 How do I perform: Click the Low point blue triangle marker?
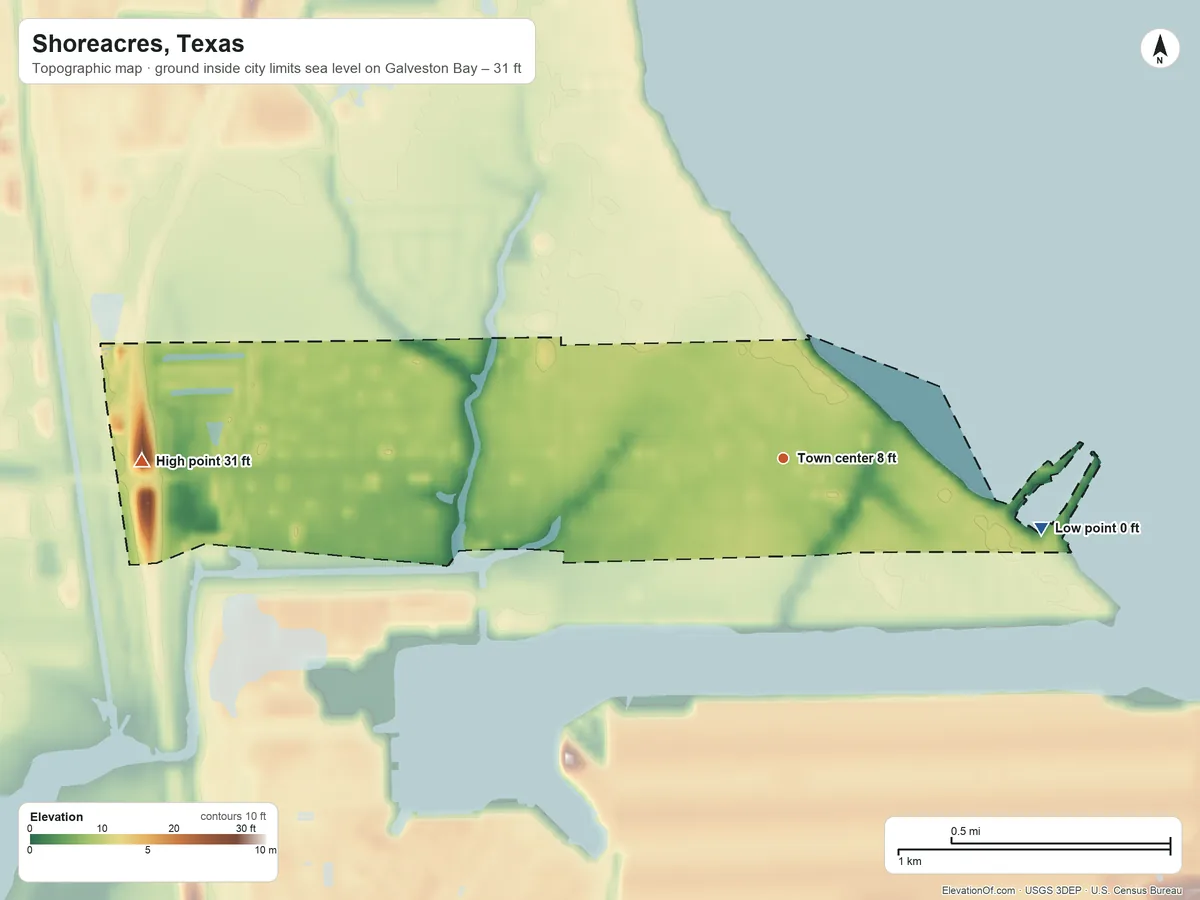point(1041,528)
